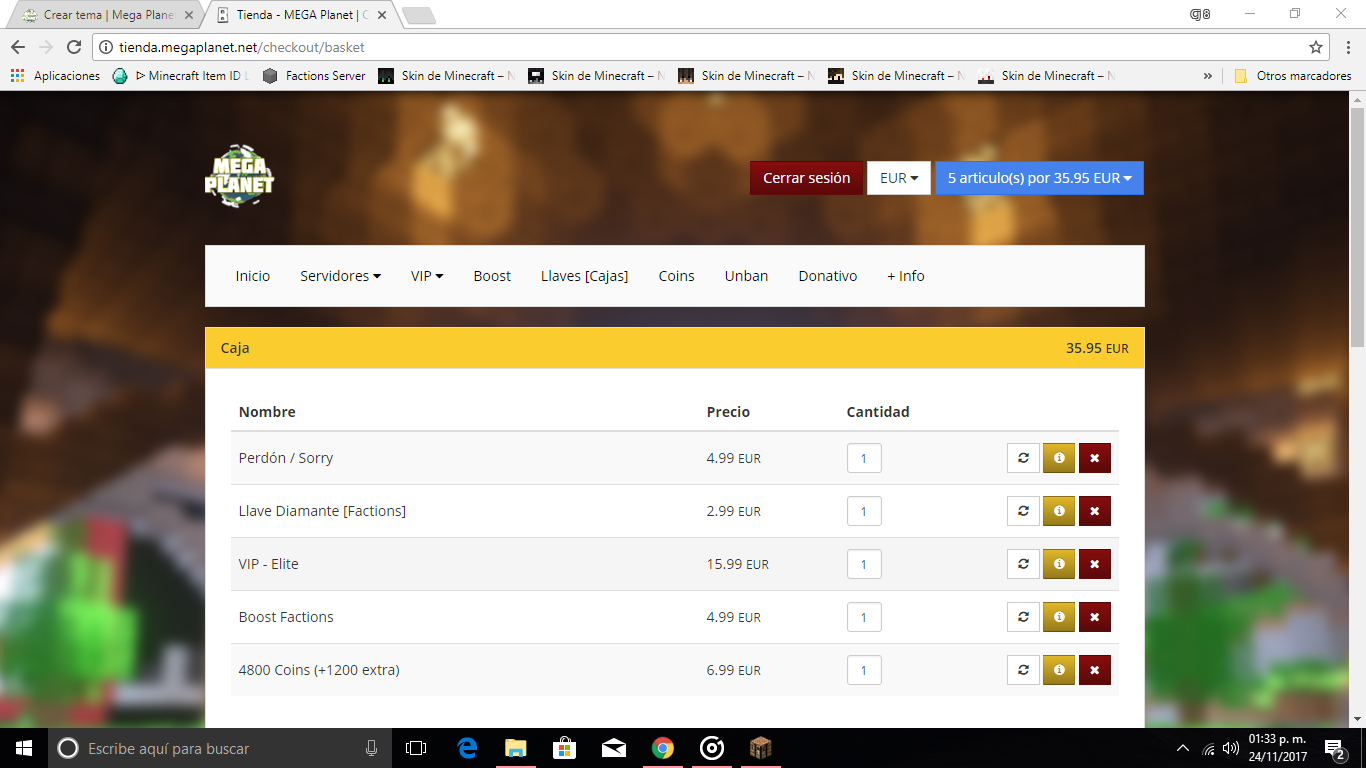Refresh quantity for Llave Diamante [Factions]
Screen dimensions: 1366x768
tap(1023, 511)
